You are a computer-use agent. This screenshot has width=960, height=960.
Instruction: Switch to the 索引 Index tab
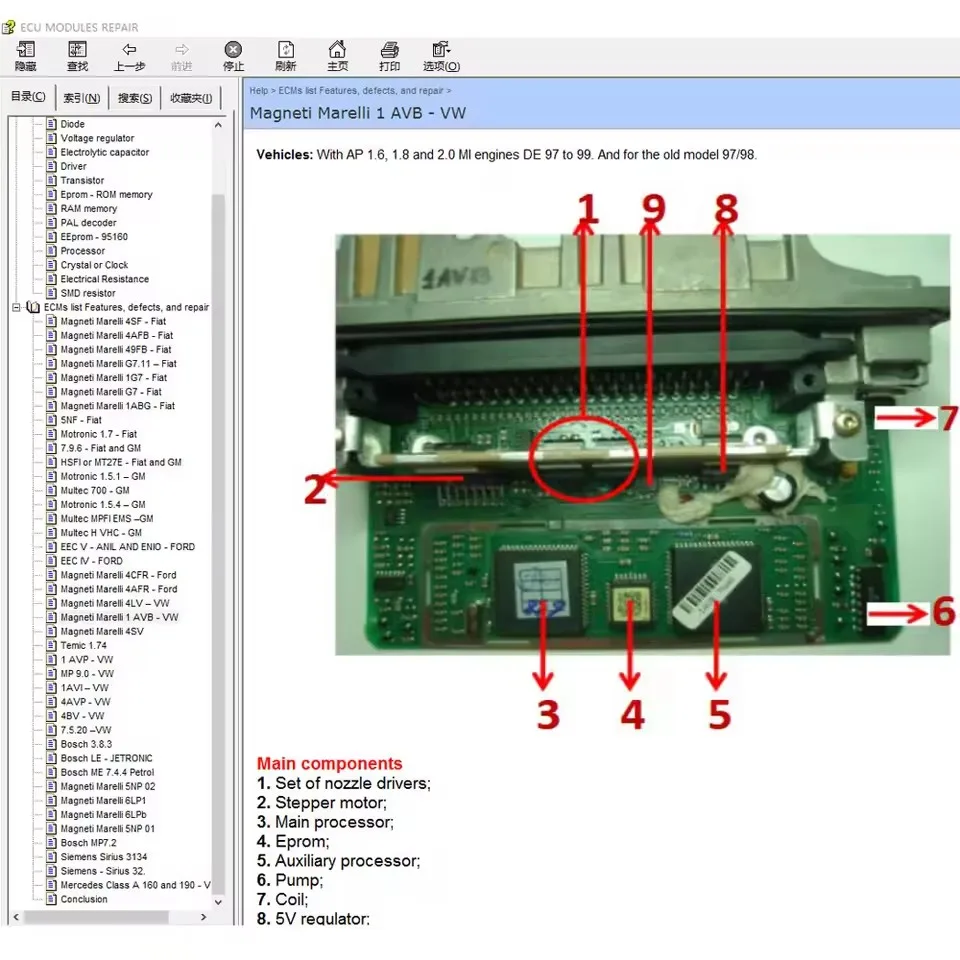click(x=81, y=96)
